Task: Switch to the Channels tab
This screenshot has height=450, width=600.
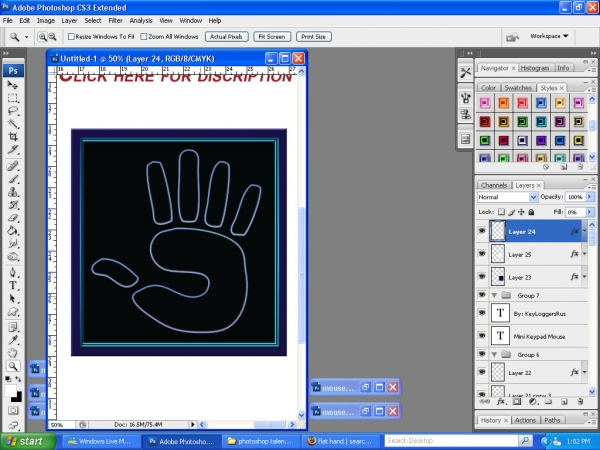Action: click(x=494, y=185)
